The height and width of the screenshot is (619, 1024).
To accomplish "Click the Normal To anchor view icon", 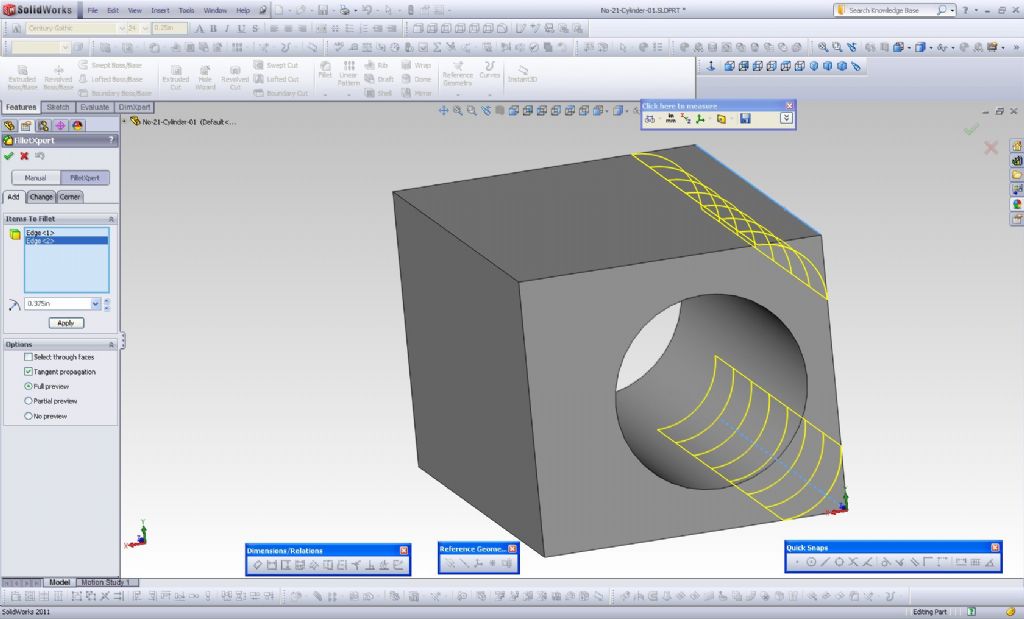I will coord(711,66).
